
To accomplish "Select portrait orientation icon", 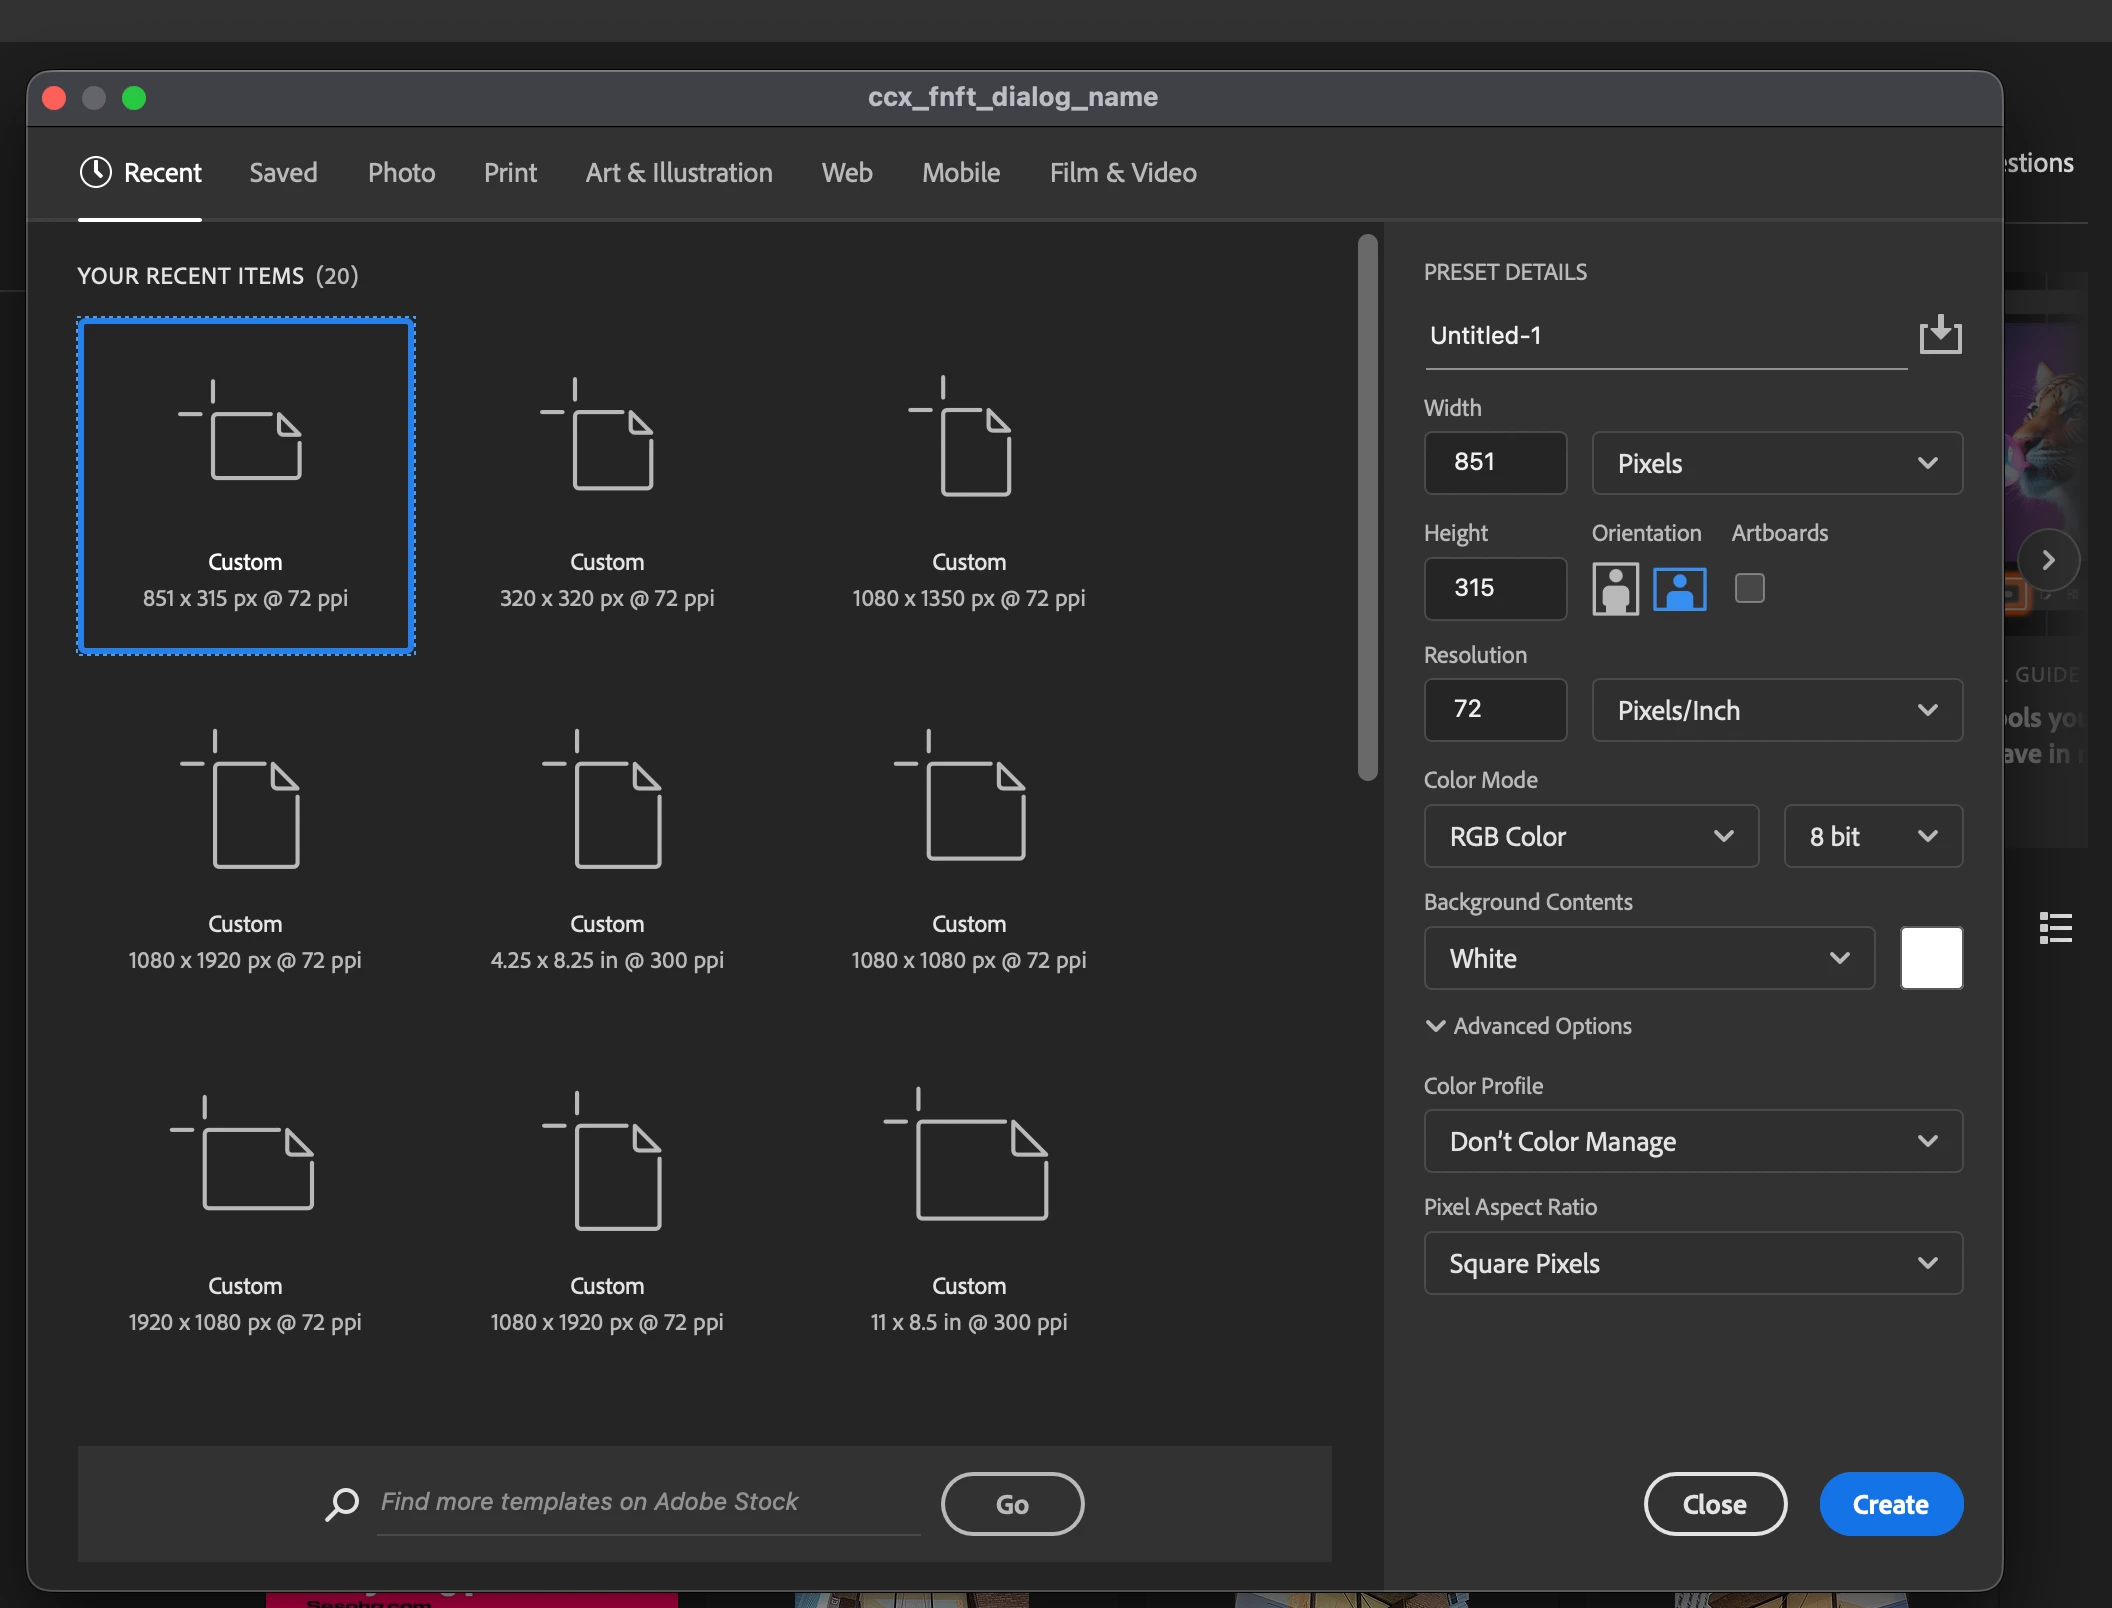I will coord(1615,589).
